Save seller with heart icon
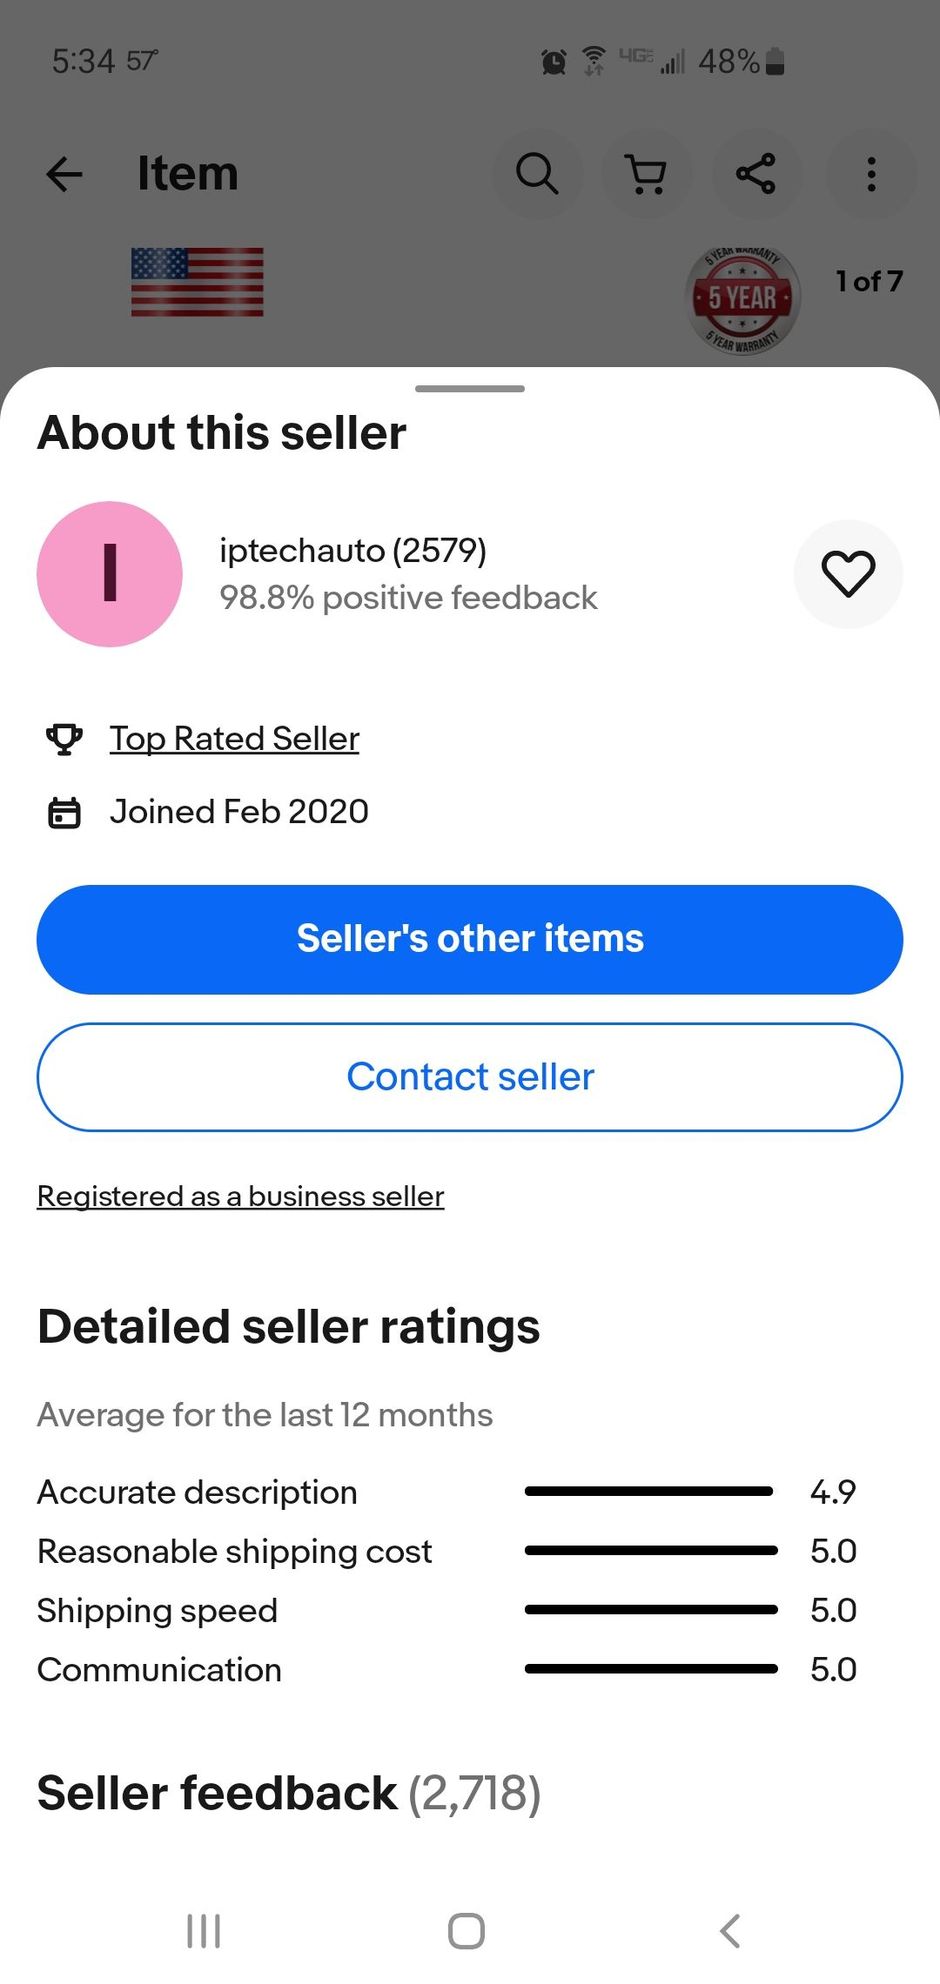The height and width of the screenshot is (1984, 940). point(848,574)
